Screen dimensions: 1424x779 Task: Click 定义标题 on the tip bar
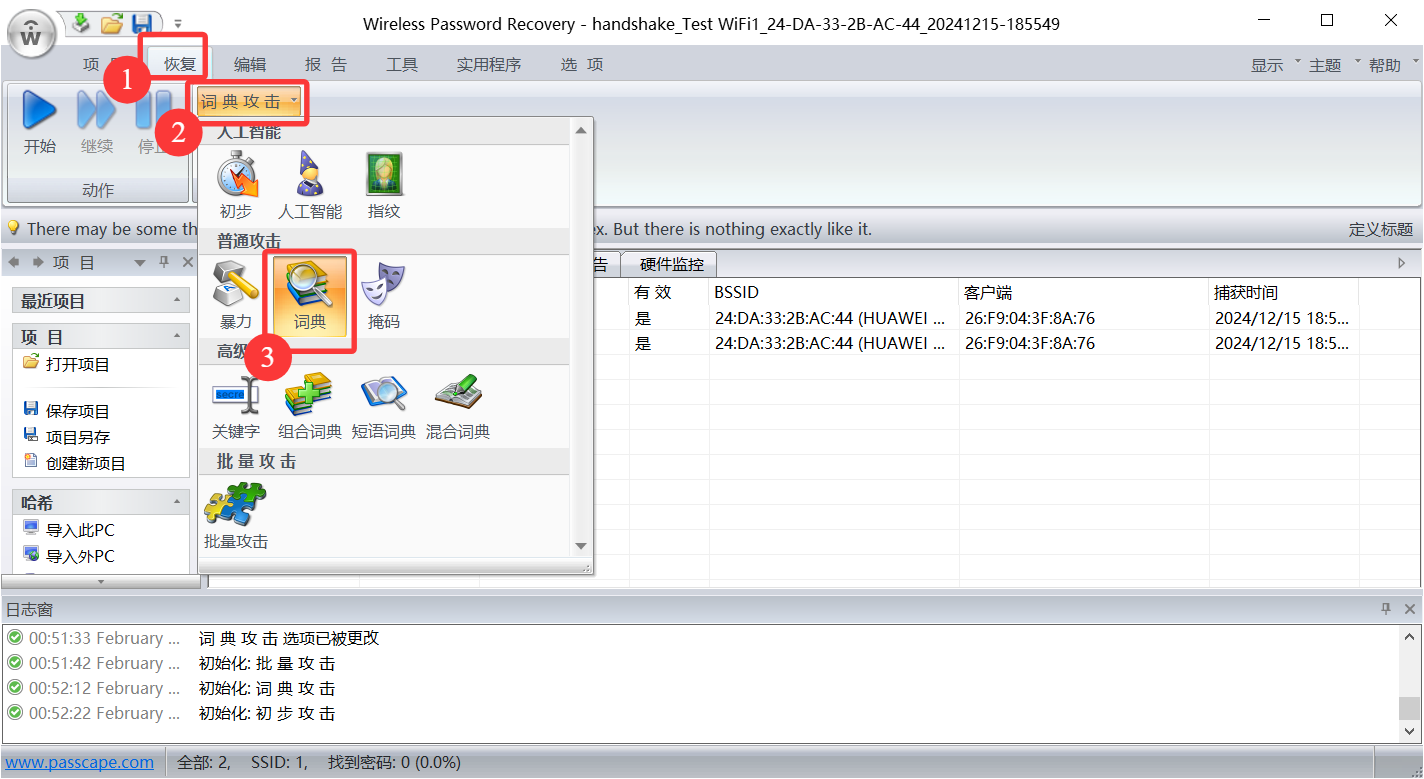point(1381,229)
